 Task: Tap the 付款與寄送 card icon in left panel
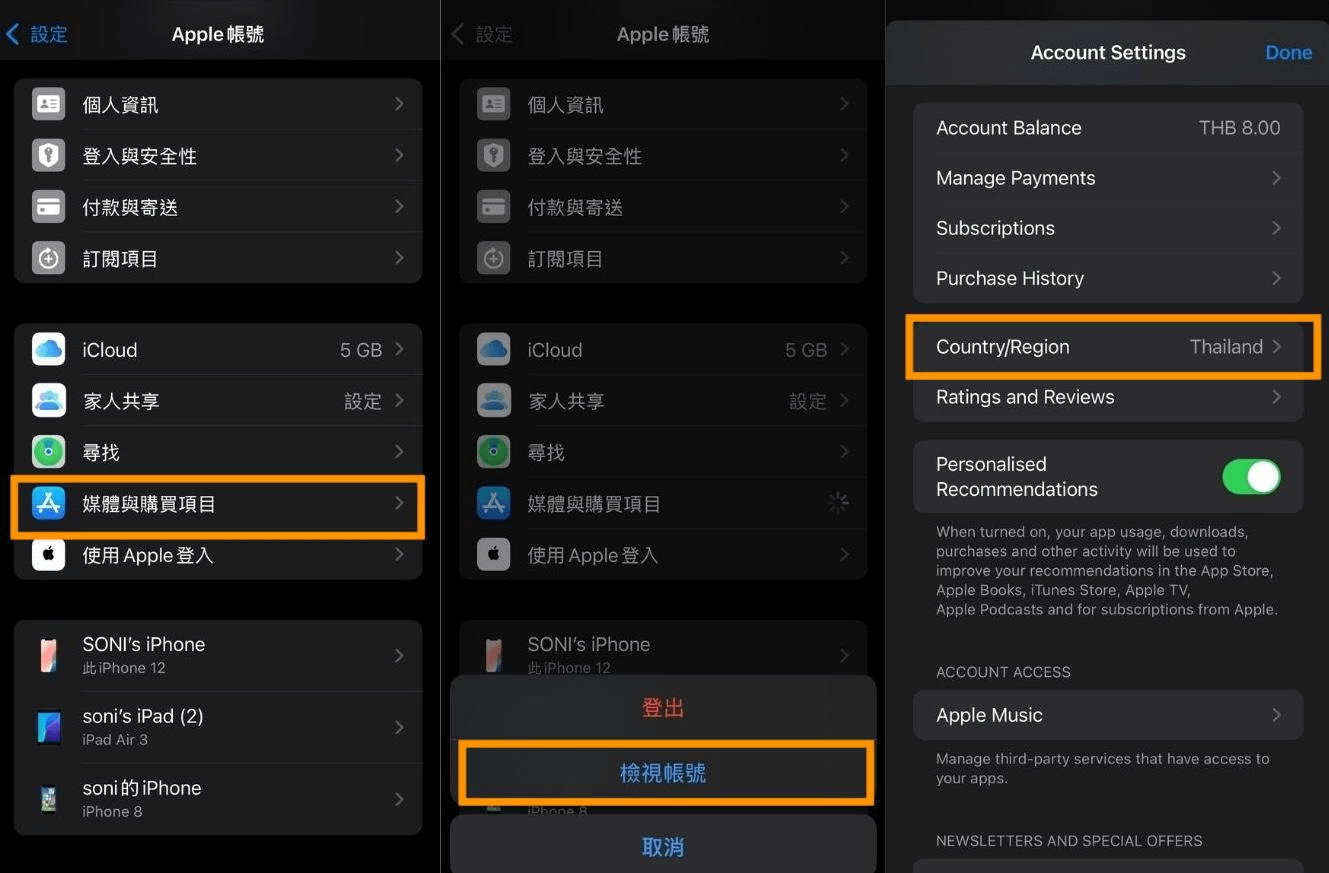[x=48, y=207]
